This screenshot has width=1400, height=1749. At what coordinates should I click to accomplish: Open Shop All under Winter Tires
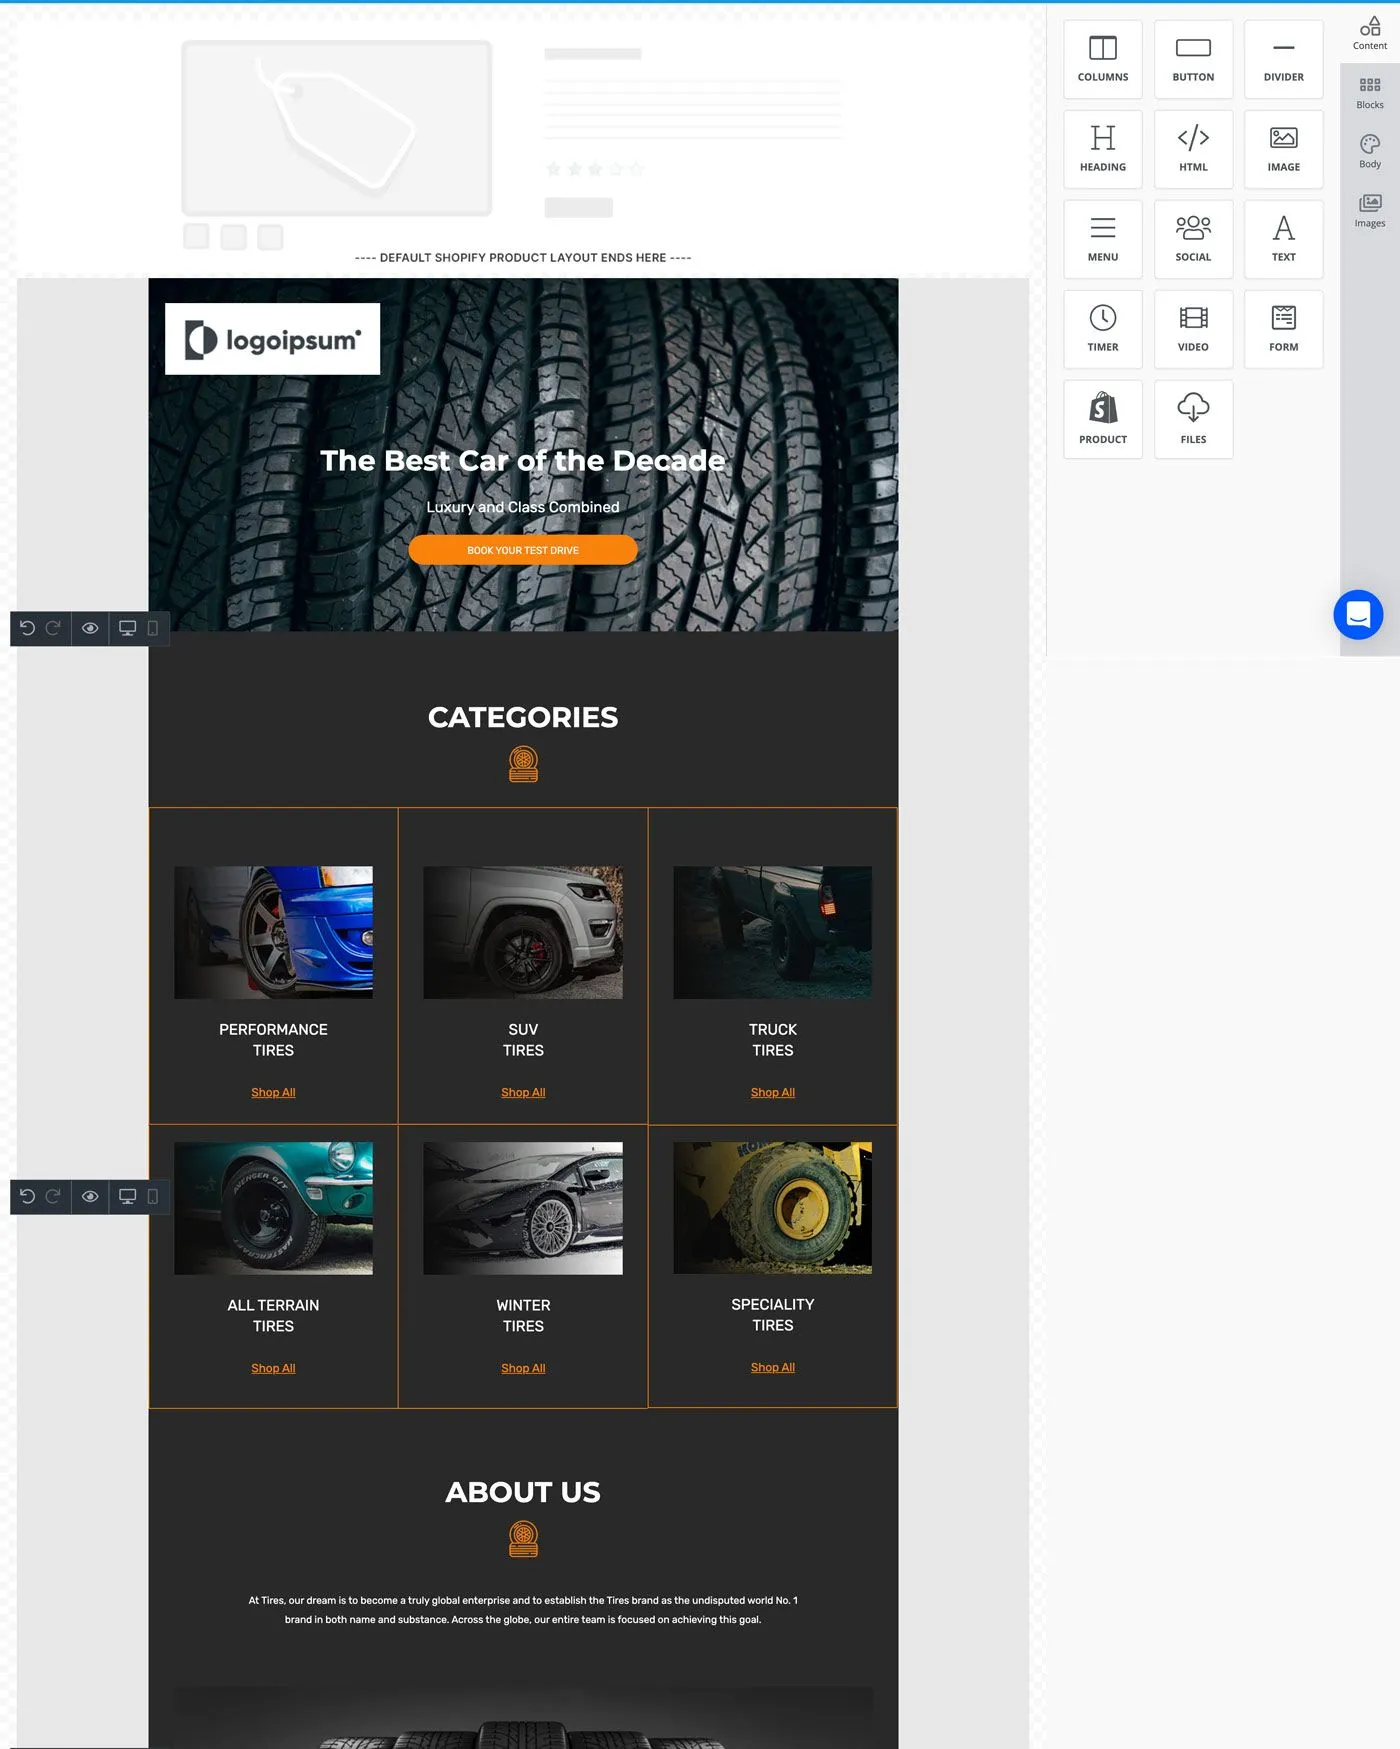click(523, 1368)
